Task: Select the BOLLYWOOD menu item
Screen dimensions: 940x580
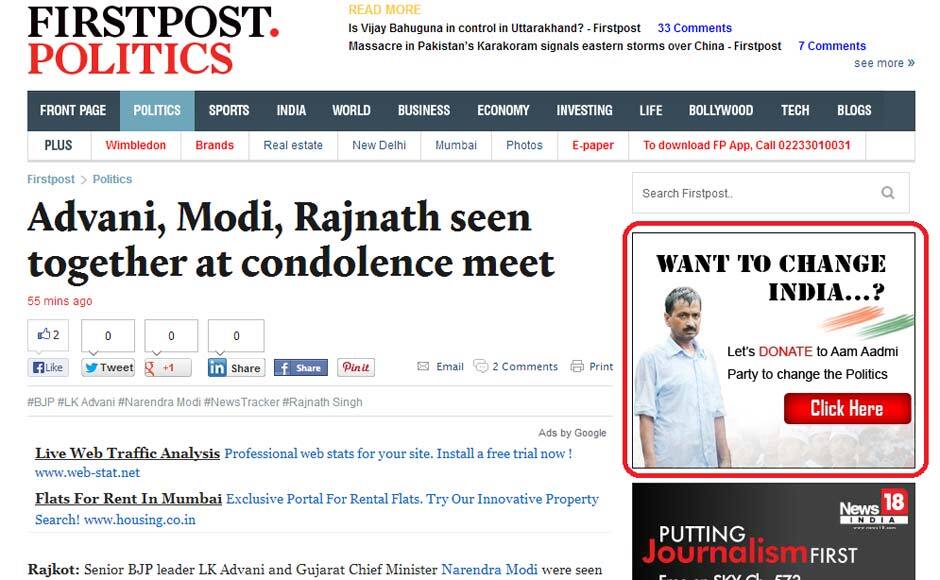Action: (x=721, y=111)
